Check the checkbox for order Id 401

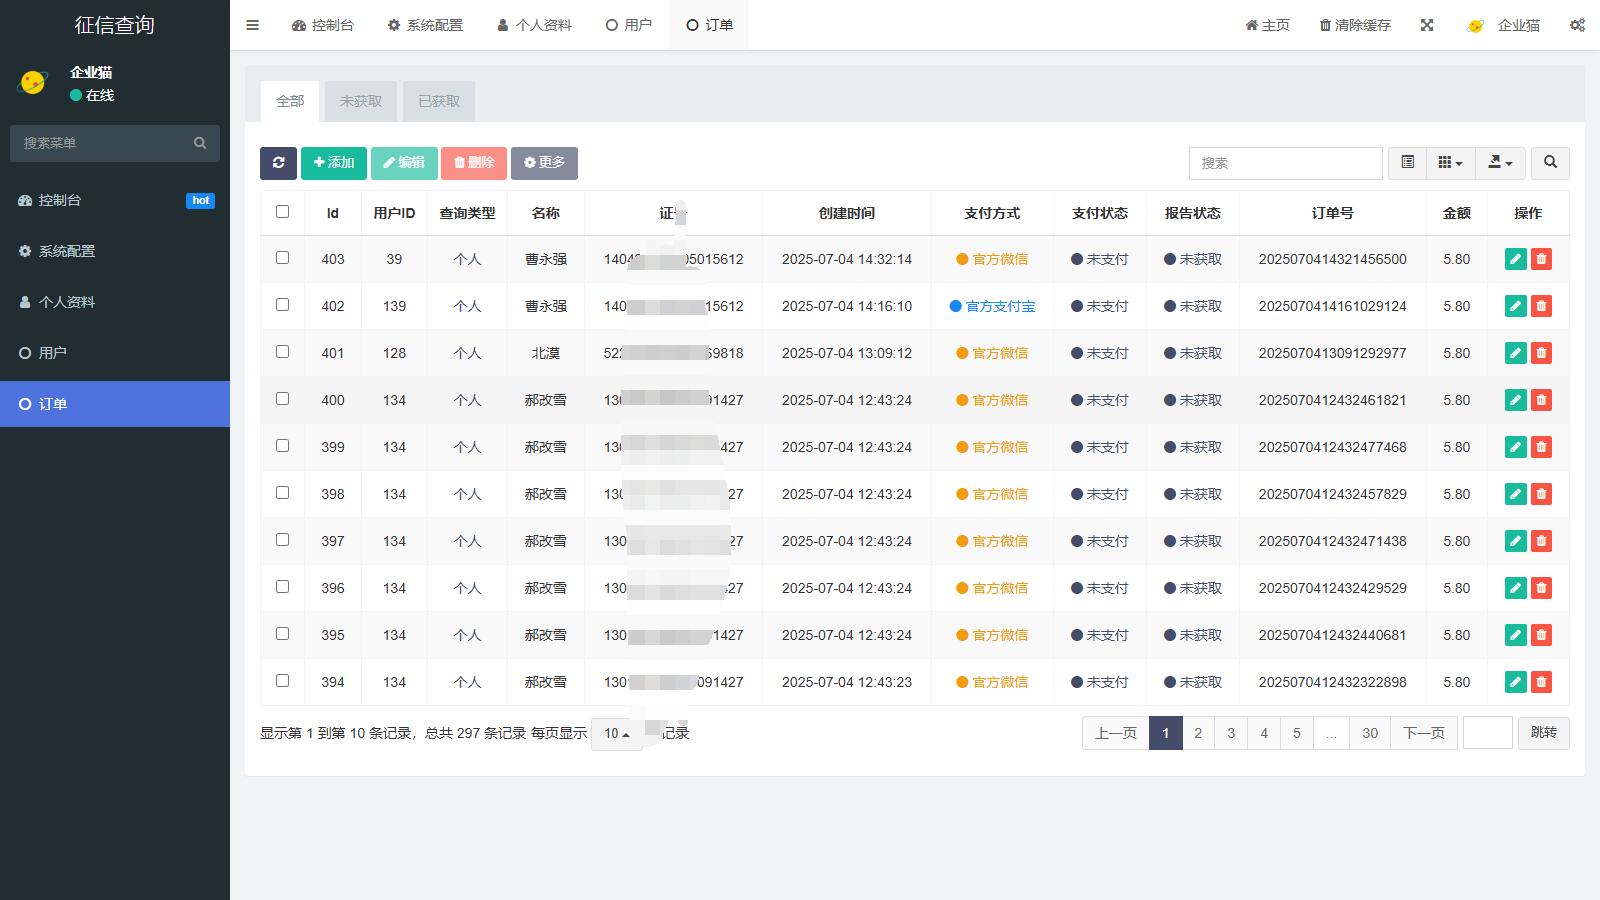pos(282,352)
